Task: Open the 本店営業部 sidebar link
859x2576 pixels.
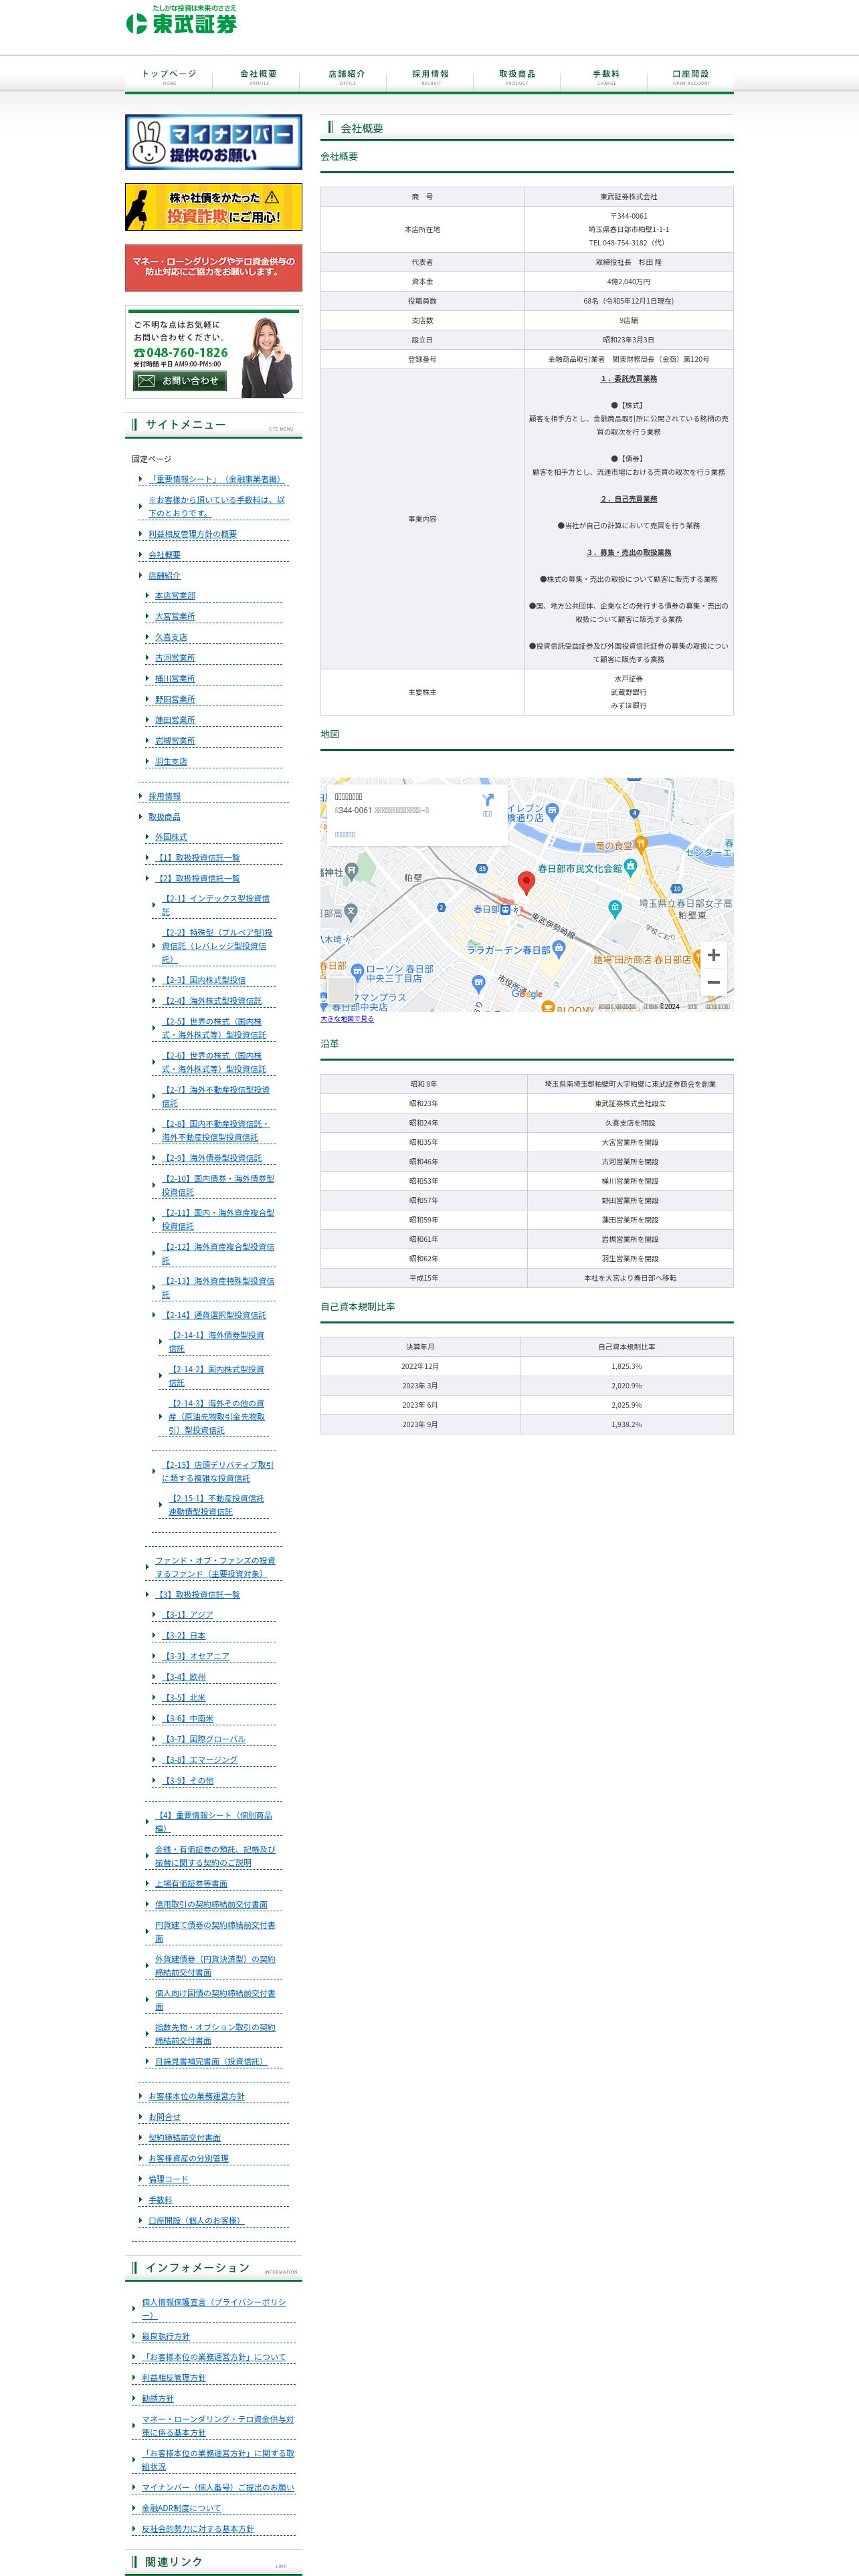Action: coord(175,596)
